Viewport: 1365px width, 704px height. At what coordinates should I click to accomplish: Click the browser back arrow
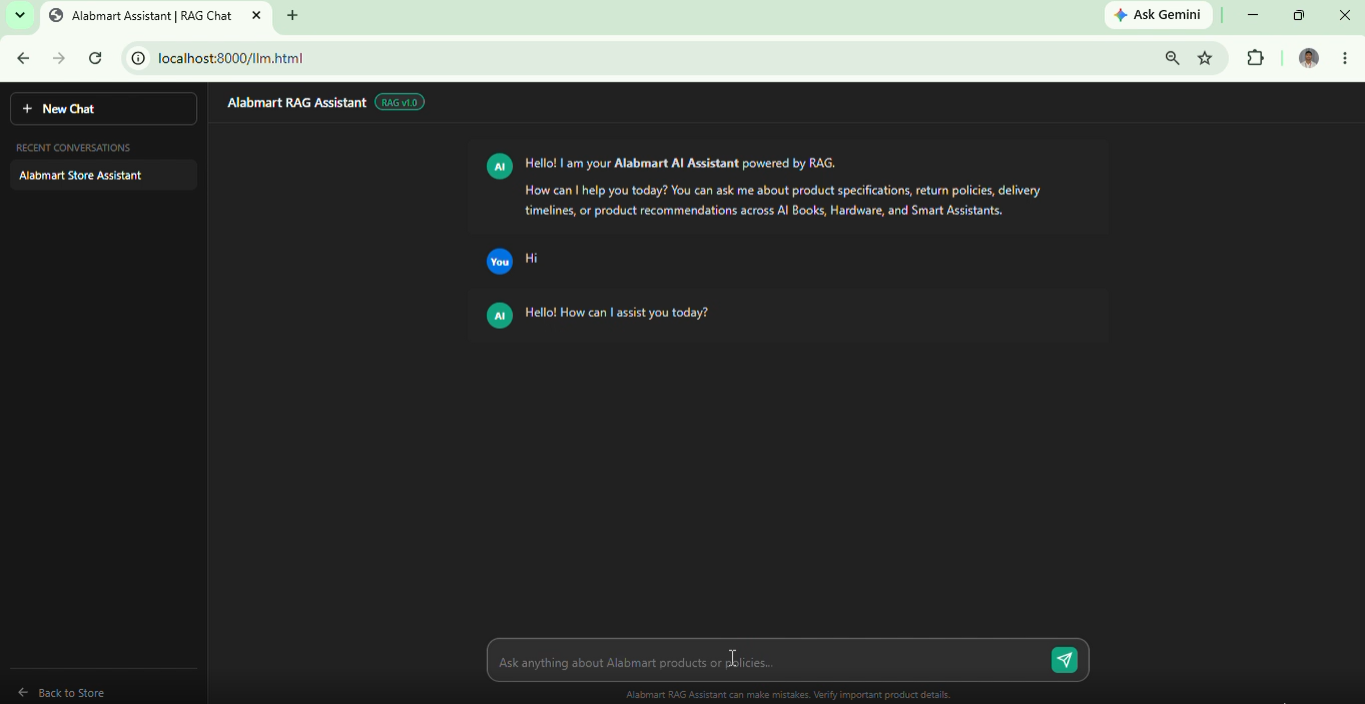23,58
